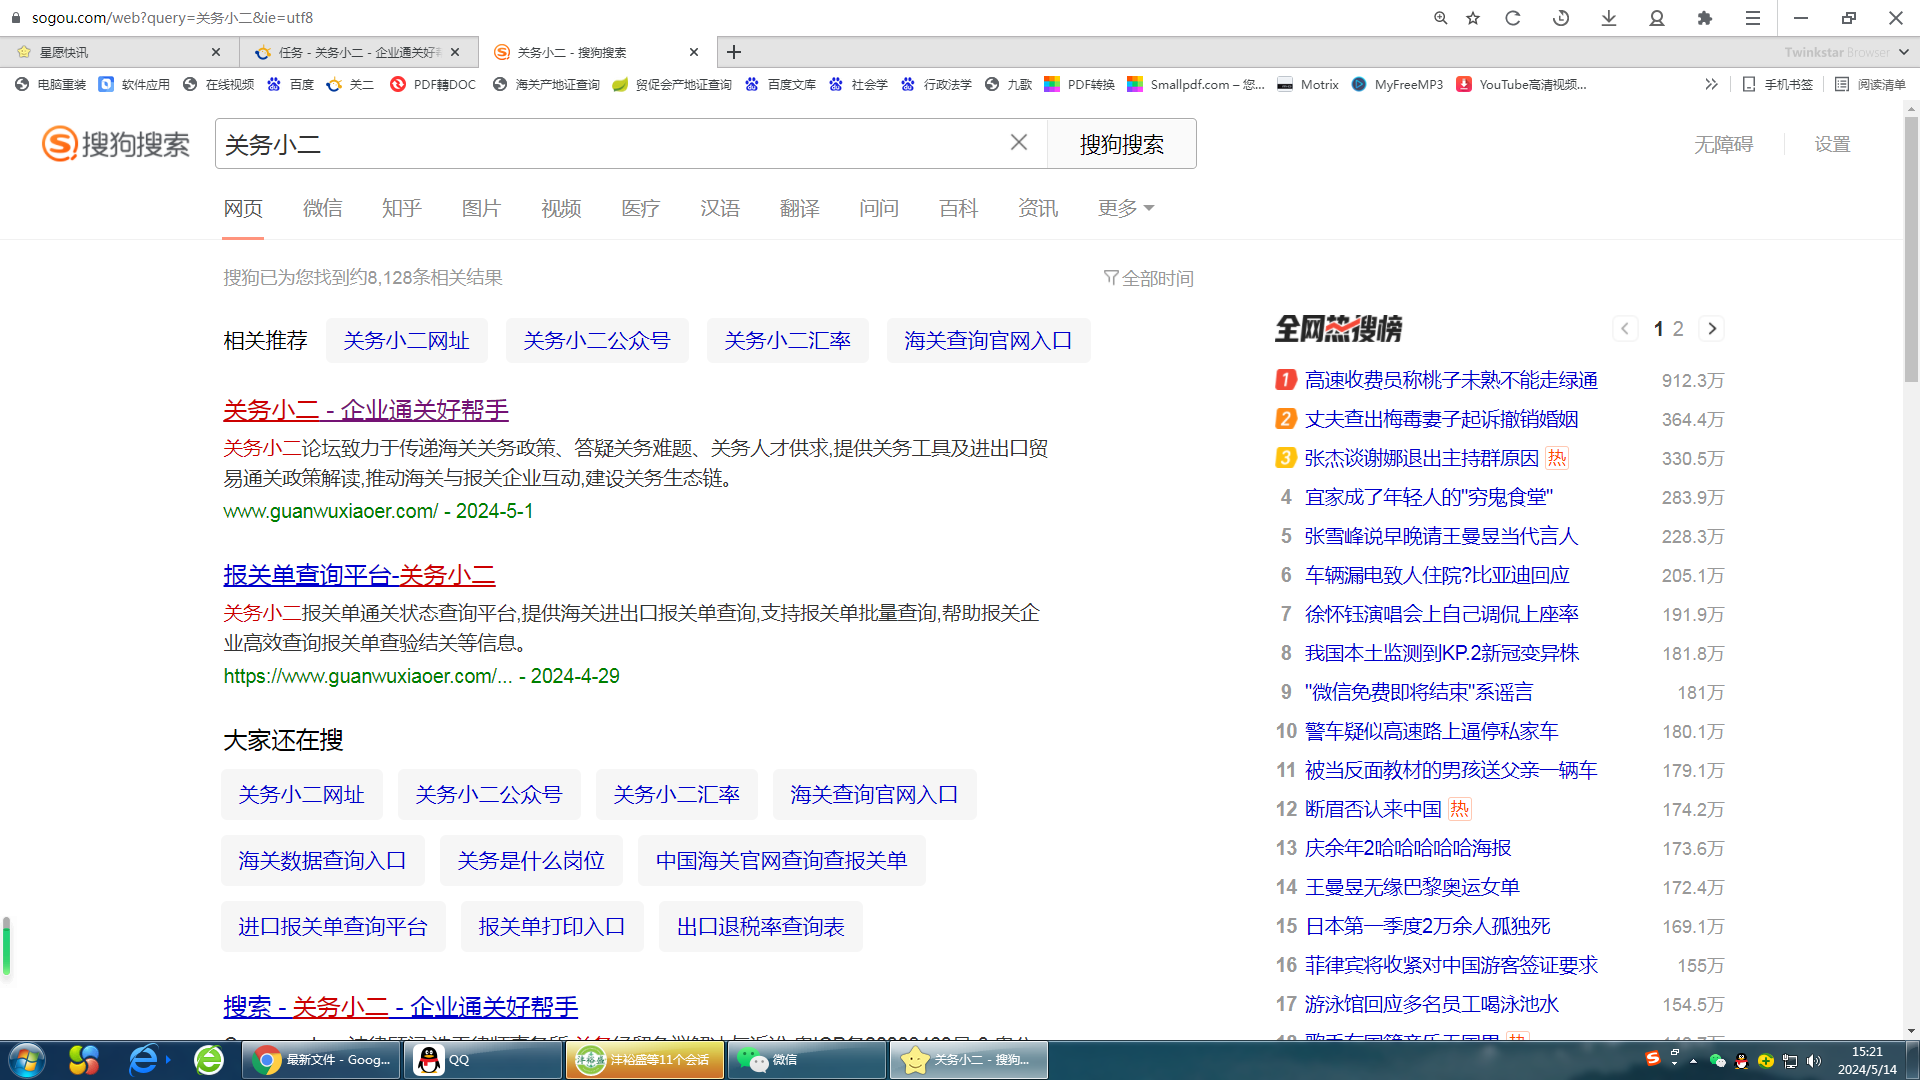Image resolution: width=1920 pixels, height=1080 pixels.
Task: Open YouTube高清视频 bookmark
Action: point(1521,85)
